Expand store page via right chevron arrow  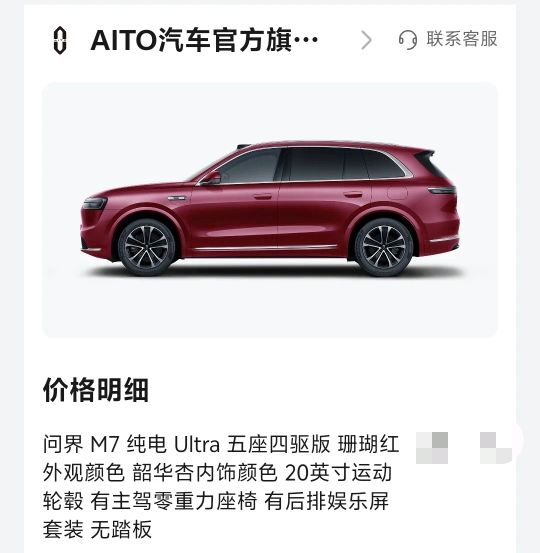click(366, 40)
